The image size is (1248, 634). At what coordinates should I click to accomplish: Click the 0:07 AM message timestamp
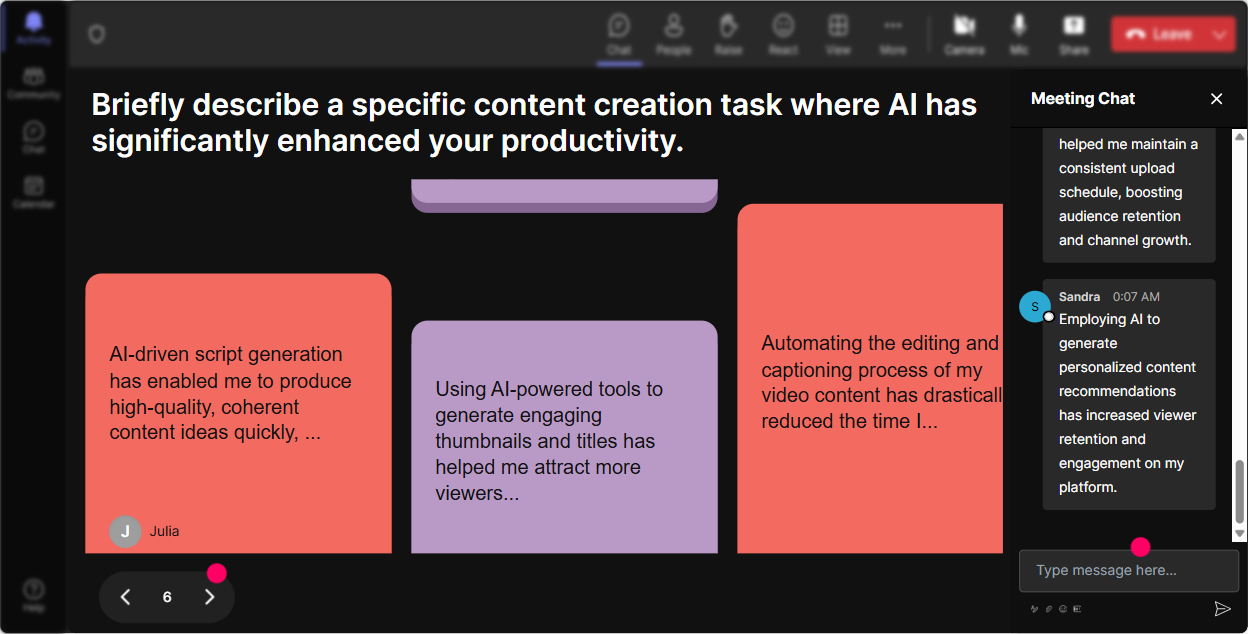(1136, 297)
